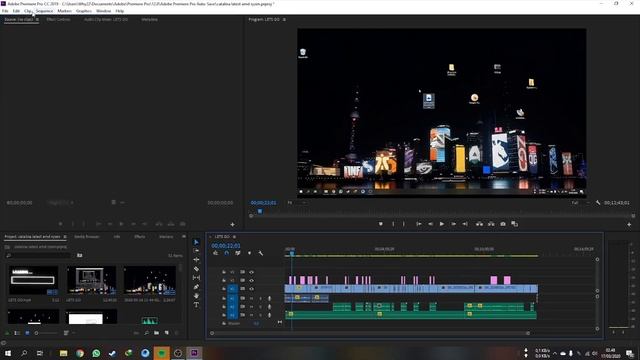Viewport: 640px width, 360px height.
Task: Open the Edit menu
Action: coord(16,11)
